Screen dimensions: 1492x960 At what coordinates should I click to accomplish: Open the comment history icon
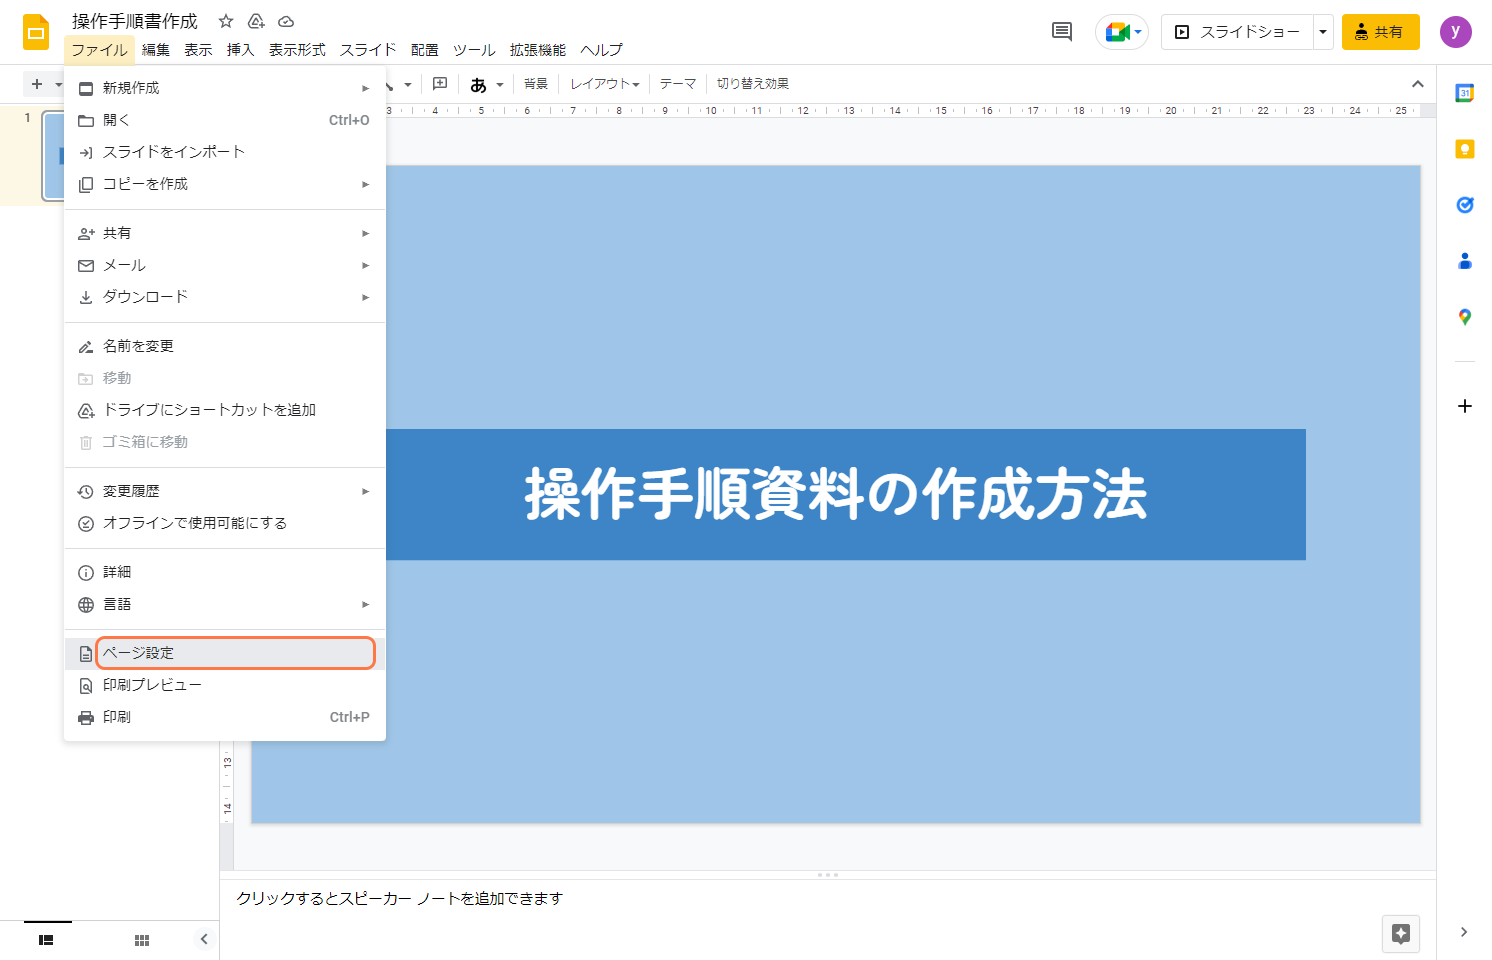point(1062,32)
